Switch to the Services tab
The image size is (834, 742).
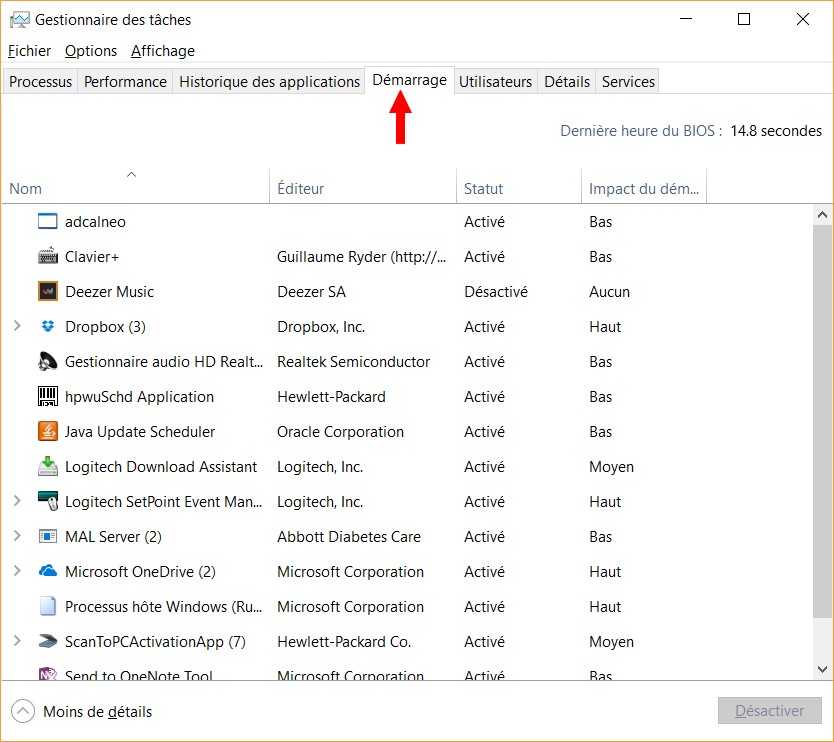click(x=628, y=81)
